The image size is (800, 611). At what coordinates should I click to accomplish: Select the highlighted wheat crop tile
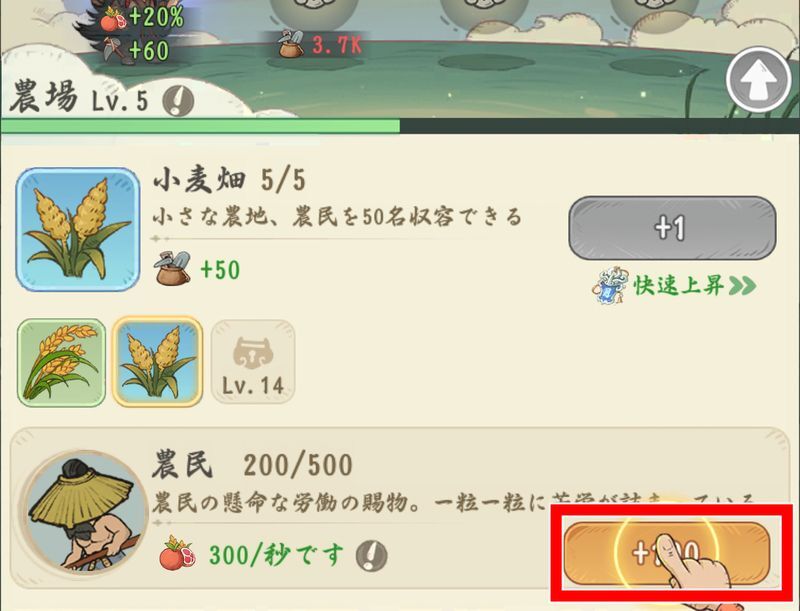158,362
